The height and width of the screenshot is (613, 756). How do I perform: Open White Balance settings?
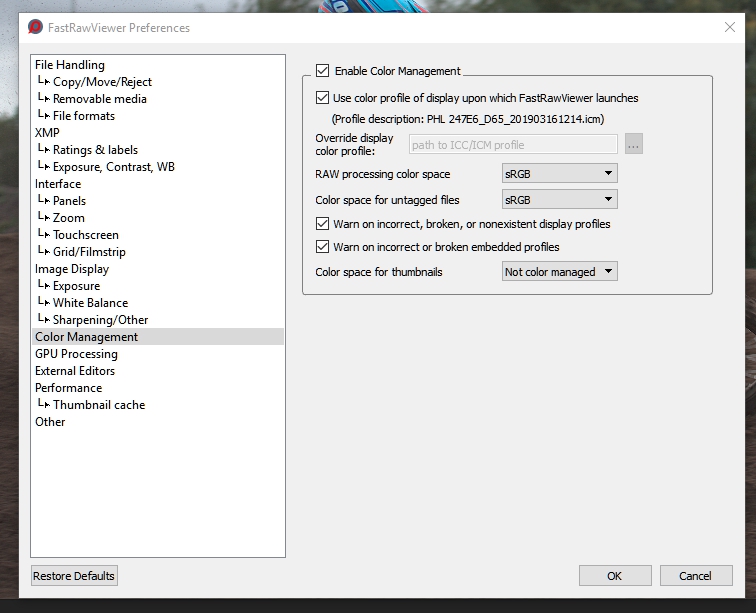tap(158, 303)
